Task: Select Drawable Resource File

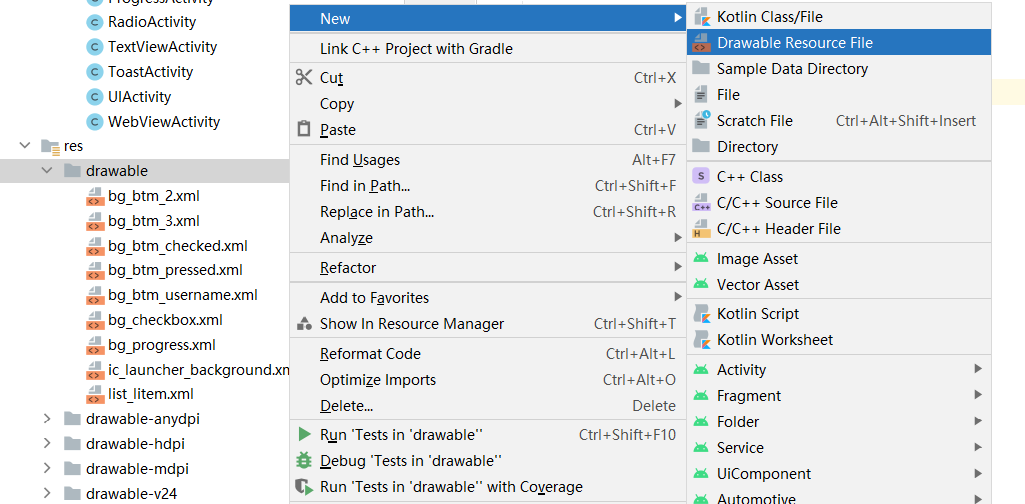Action: click(794, 43)
